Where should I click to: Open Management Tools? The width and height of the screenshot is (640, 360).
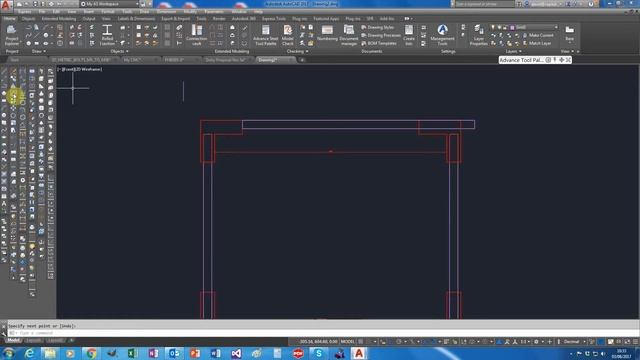[x=442, y=35]
